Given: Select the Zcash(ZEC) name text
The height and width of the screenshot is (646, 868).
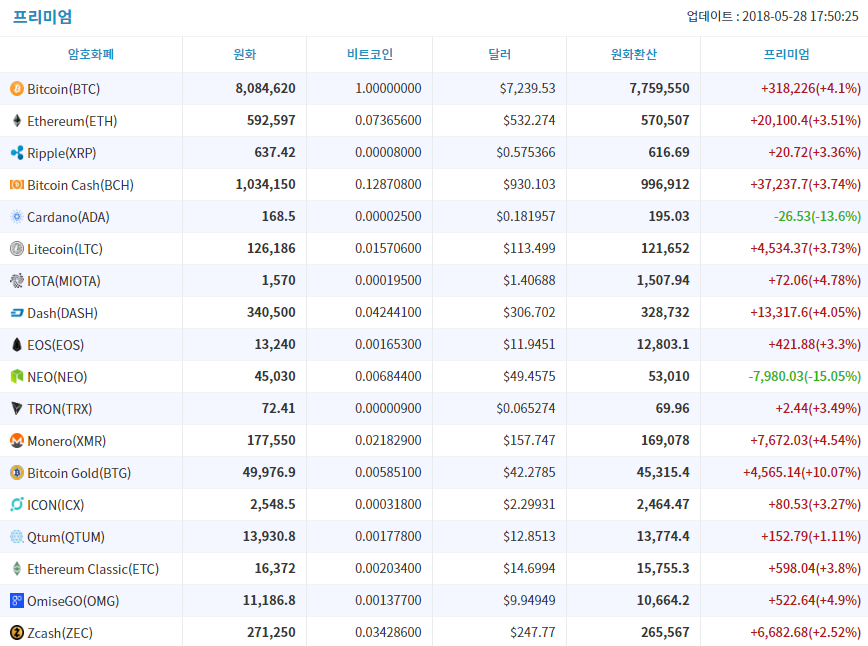Looking at the screenshot, I should click(x=60, y=633).
